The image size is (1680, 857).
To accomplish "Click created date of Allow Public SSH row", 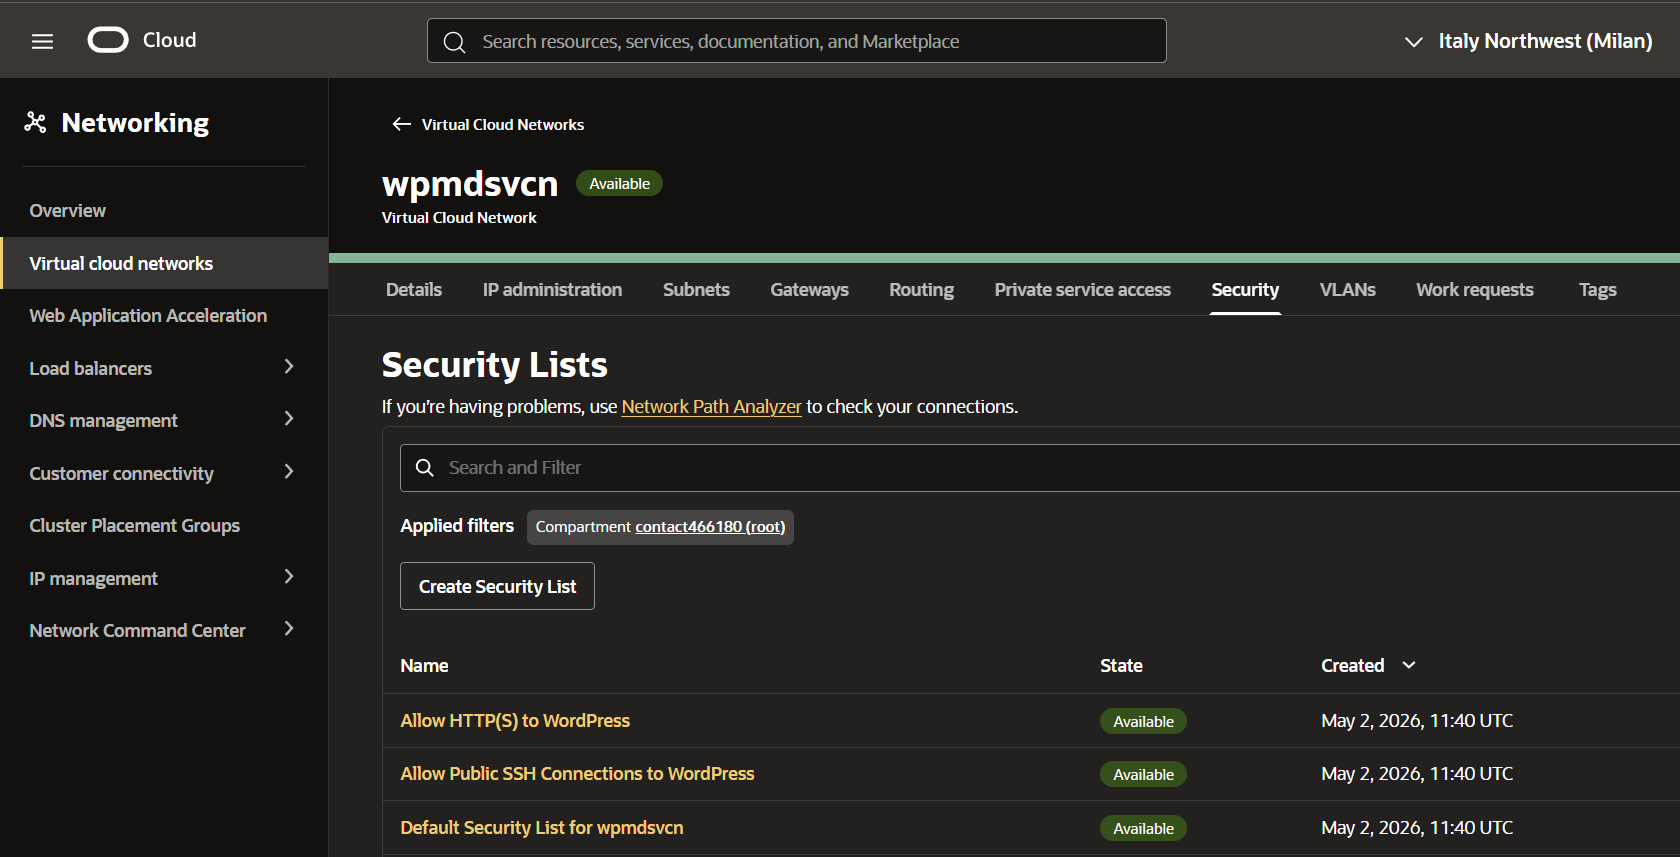I will tap(1417, 774).
